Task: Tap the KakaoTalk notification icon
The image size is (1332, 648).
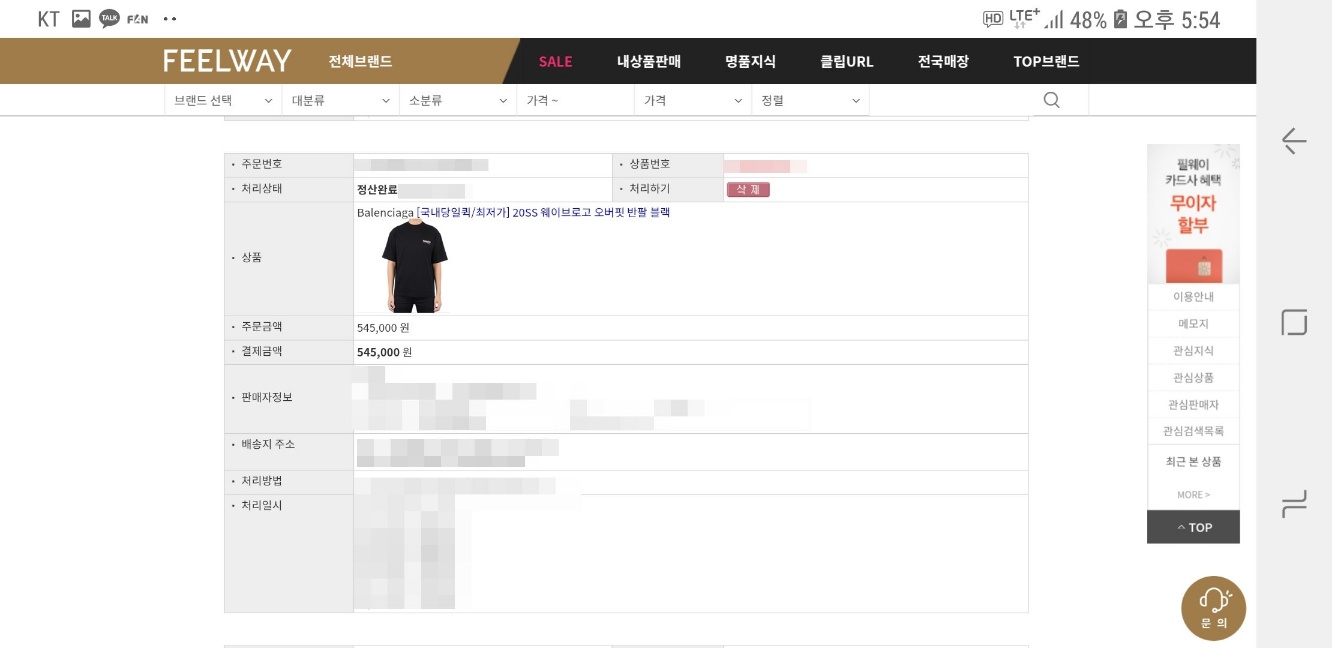Action: (109, 19)
